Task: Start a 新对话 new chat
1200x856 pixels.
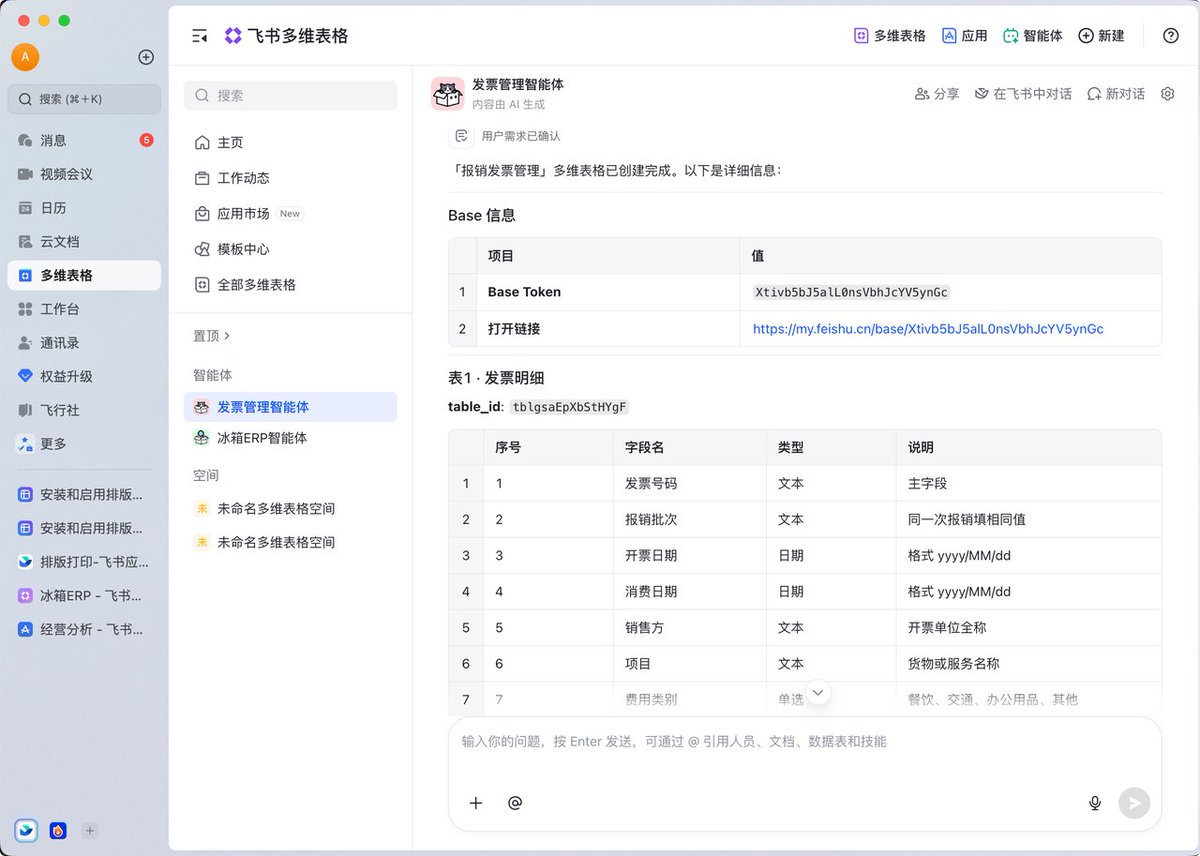Action: tap(1116, 94)
